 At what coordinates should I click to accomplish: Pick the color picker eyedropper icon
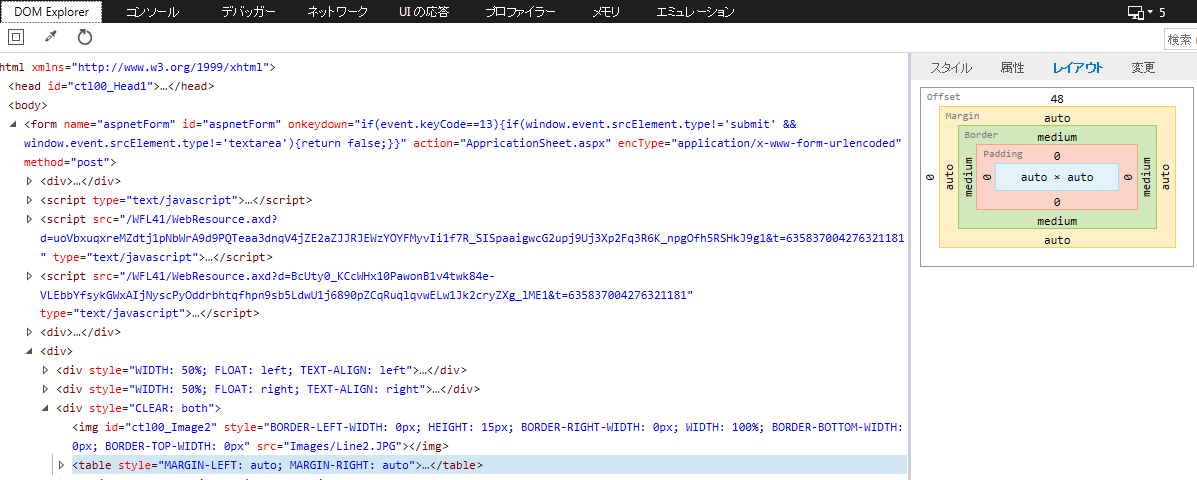point(51,37)
